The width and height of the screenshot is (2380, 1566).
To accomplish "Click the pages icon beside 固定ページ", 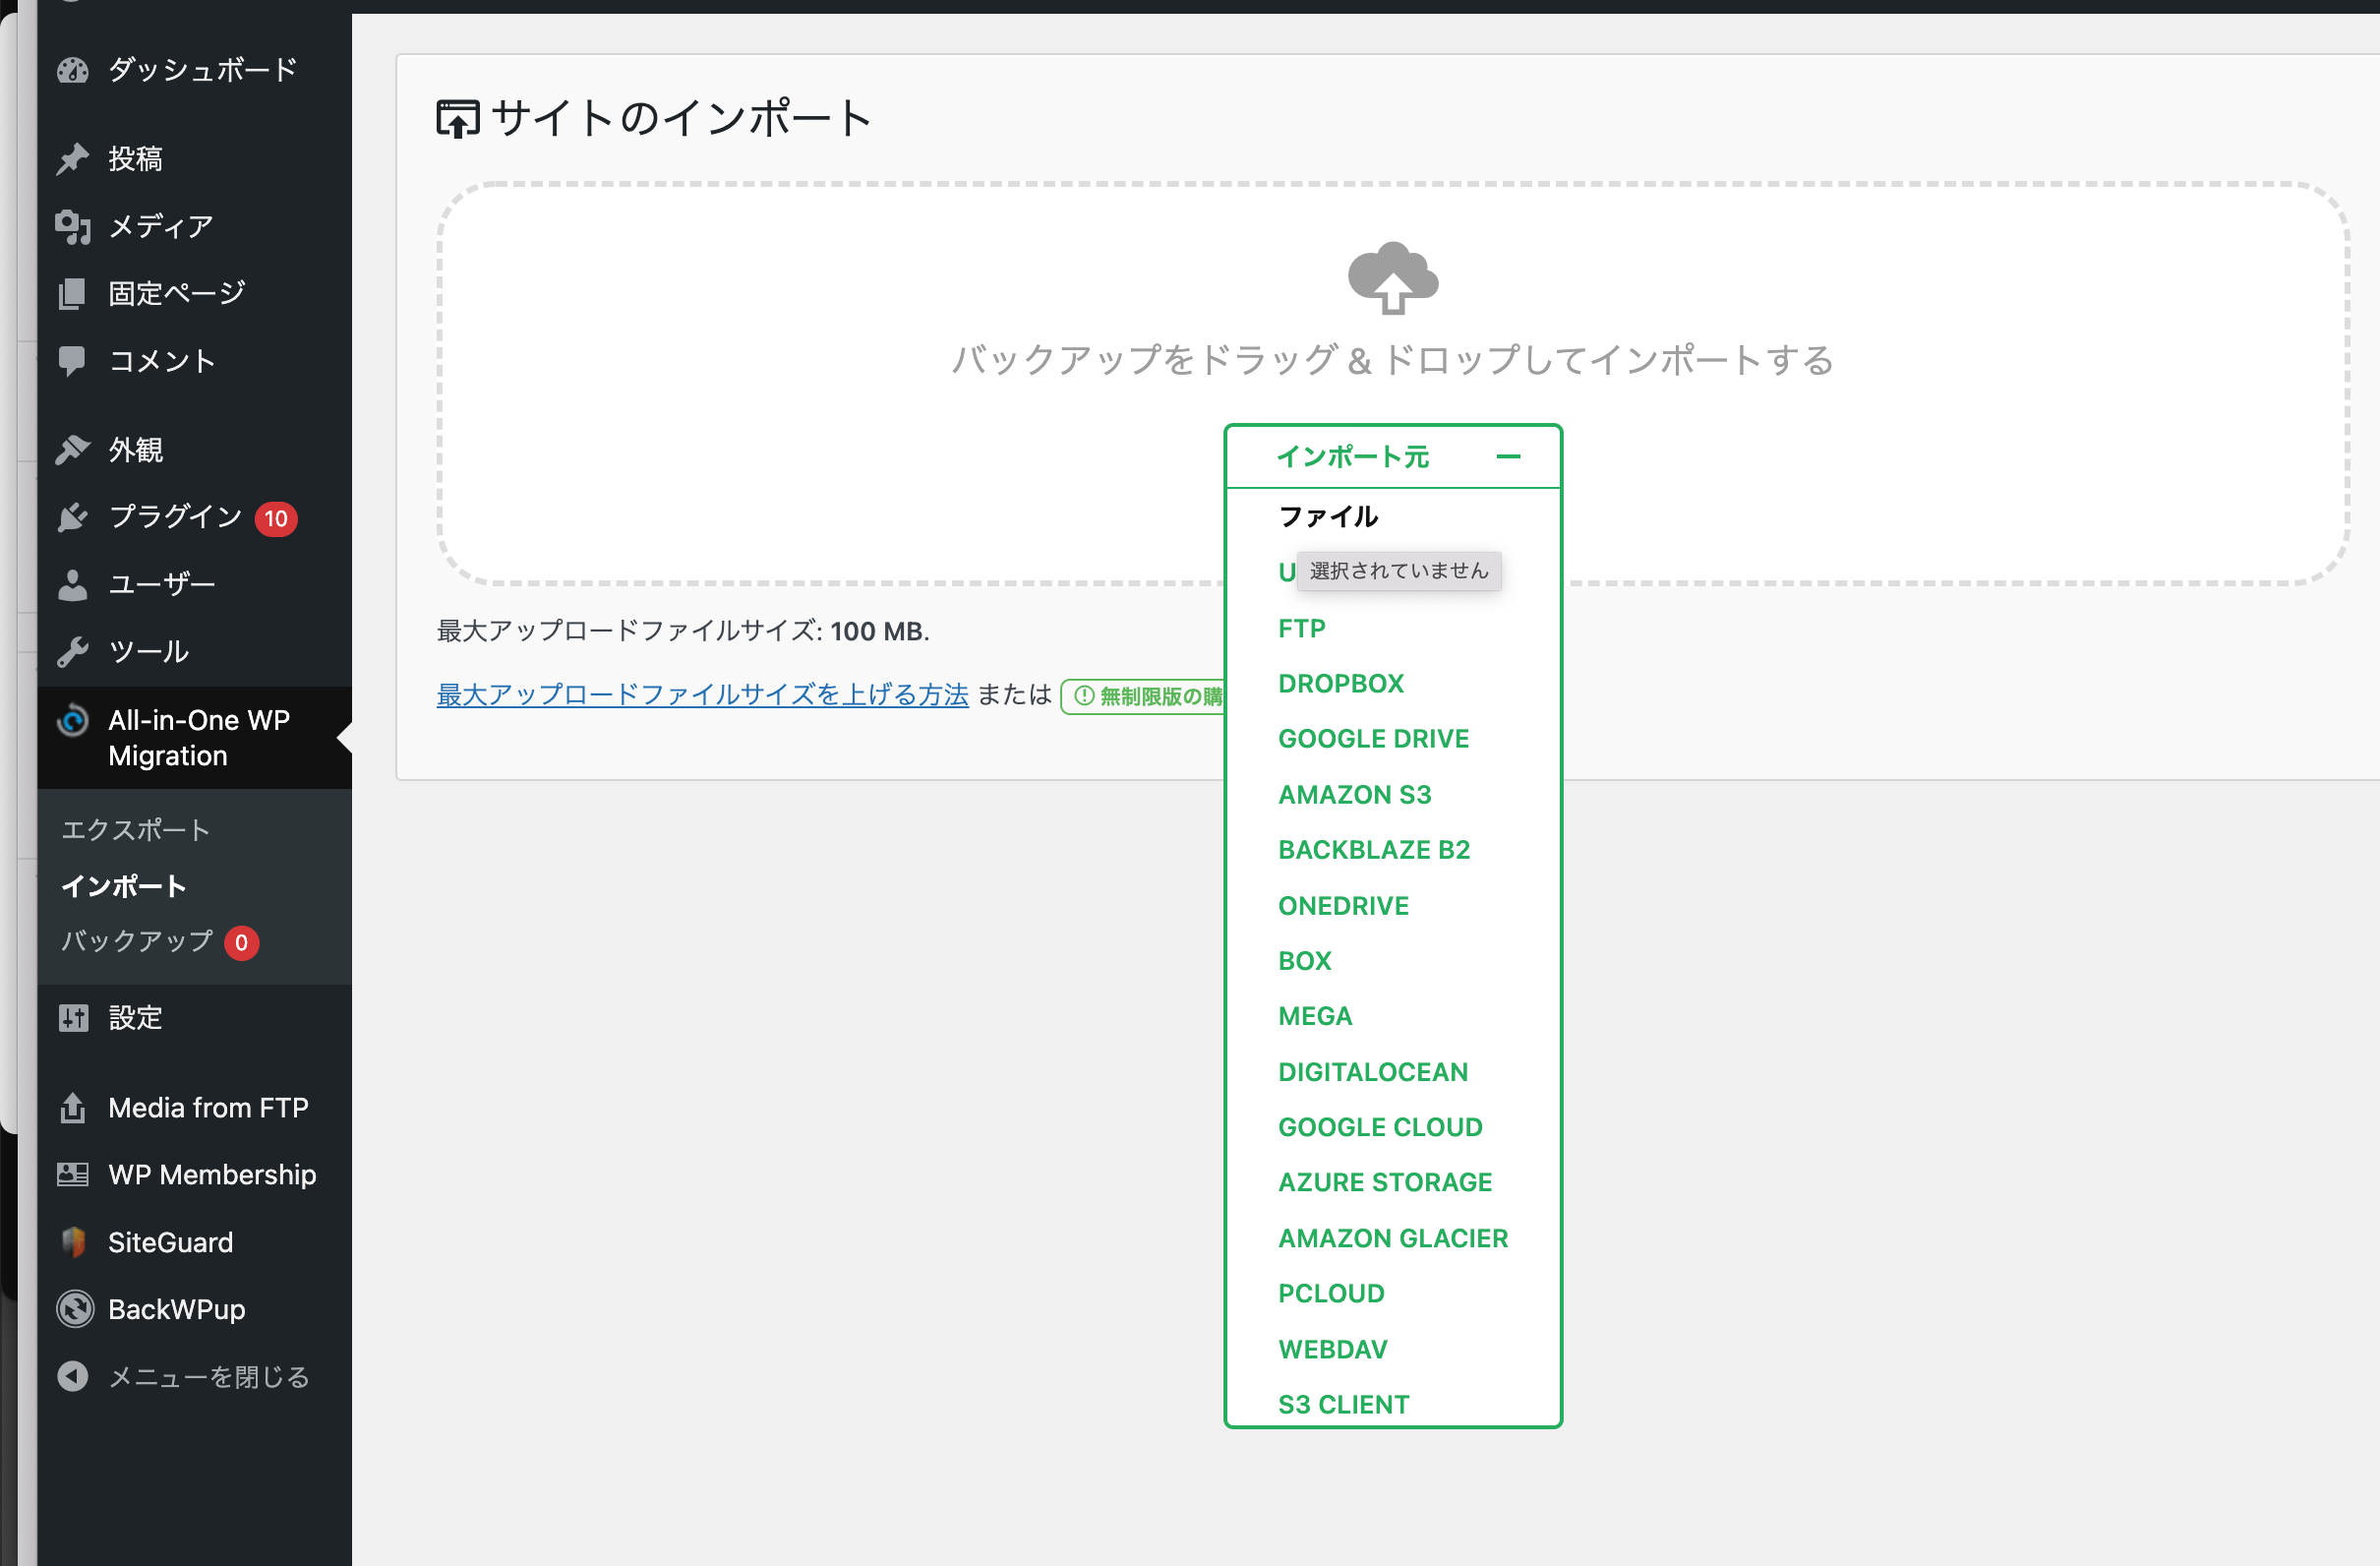I will [73, 294].
